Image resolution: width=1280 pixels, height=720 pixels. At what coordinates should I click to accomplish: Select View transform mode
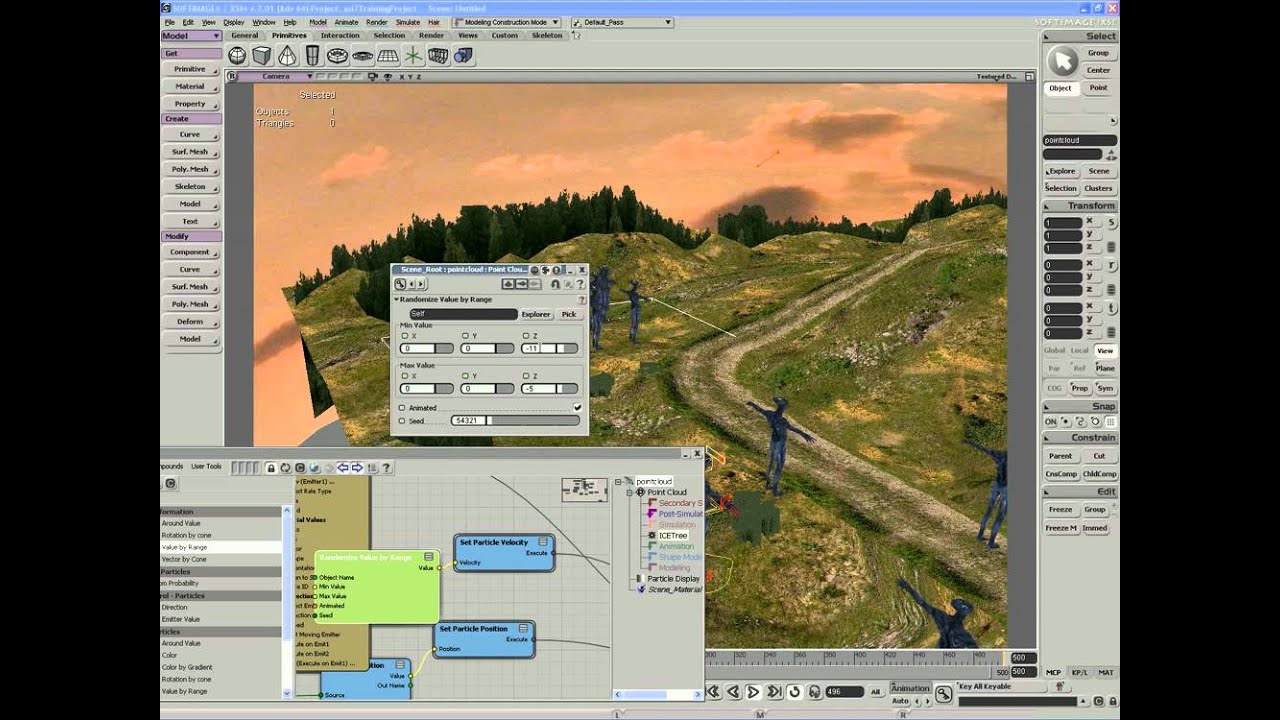tap(1105, 351)
